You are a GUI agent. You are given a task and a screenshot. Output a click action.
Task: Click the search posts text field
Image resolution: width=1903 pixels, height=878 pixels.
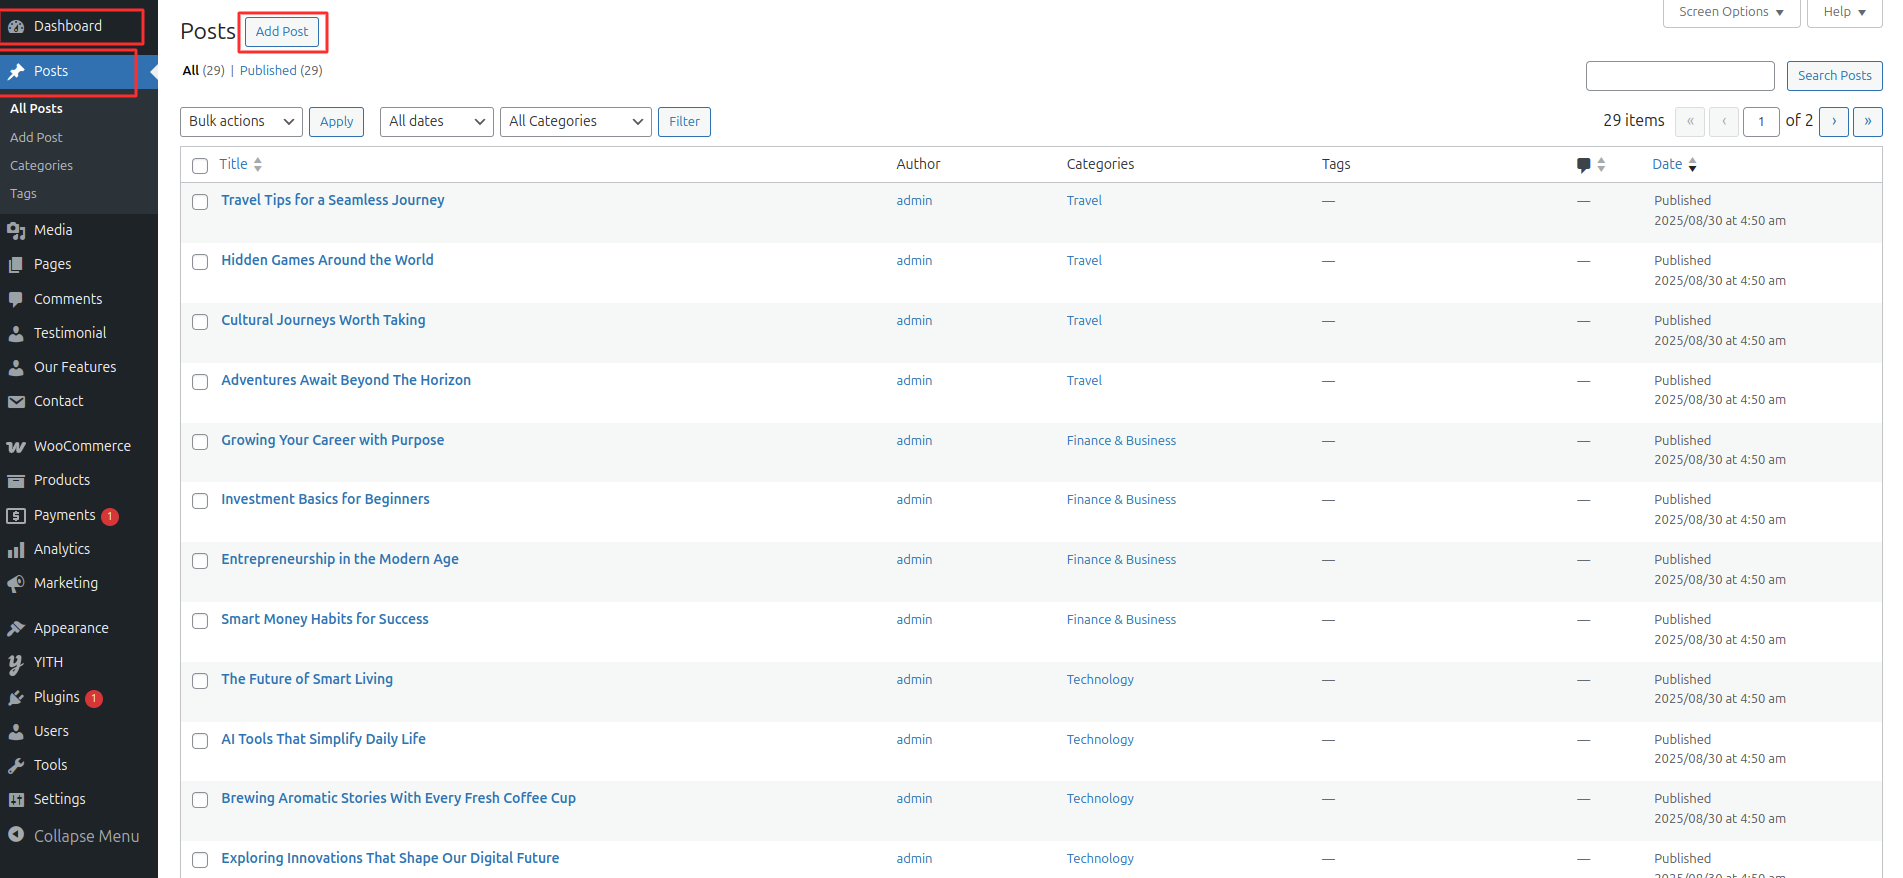point(1679,76)
